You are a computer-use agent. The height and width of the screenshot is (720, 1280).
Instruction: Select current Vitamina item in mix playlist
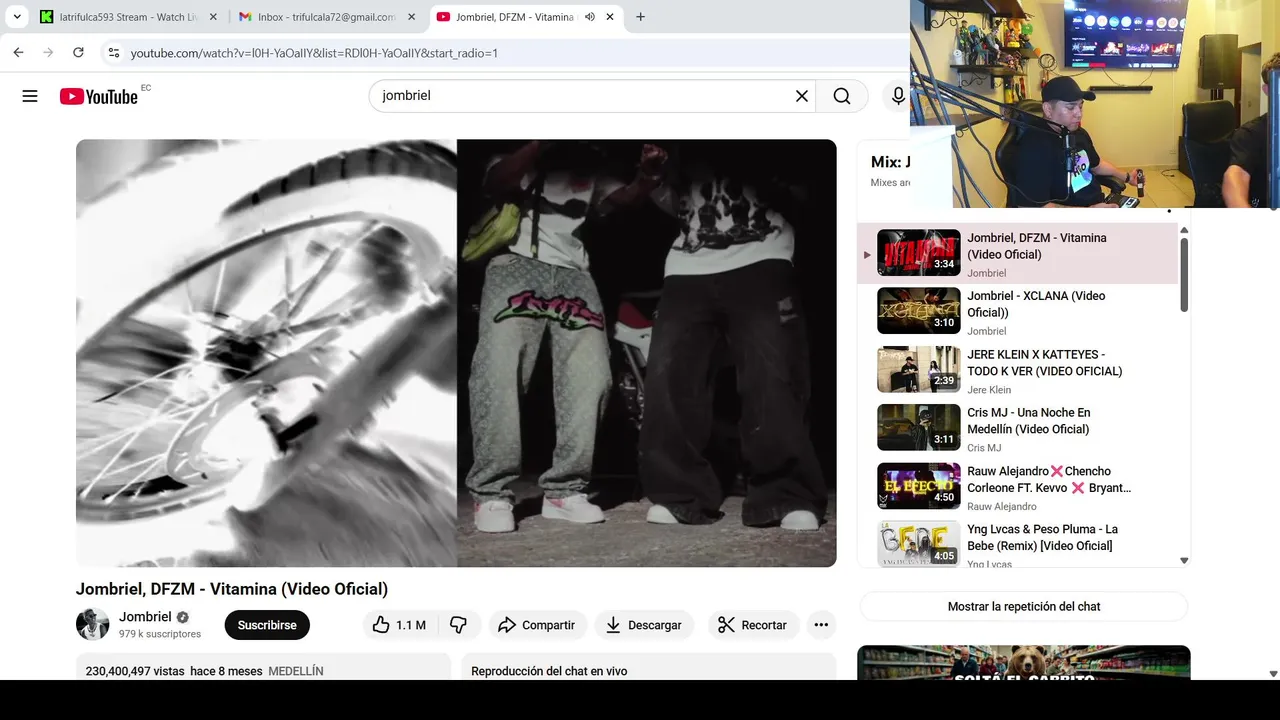point(1018,254)
